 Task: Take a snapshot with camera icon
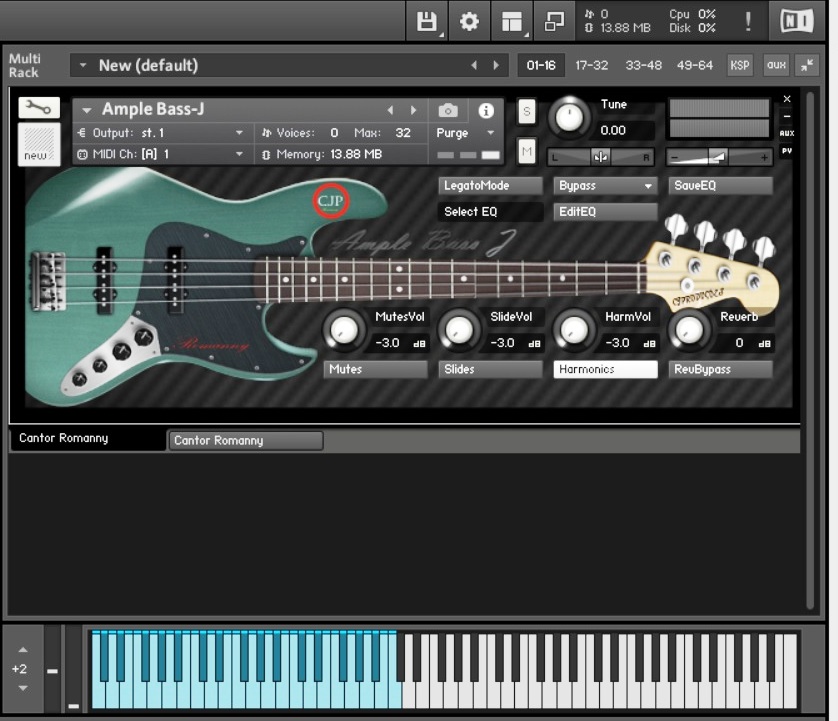(x=448, y=111)
